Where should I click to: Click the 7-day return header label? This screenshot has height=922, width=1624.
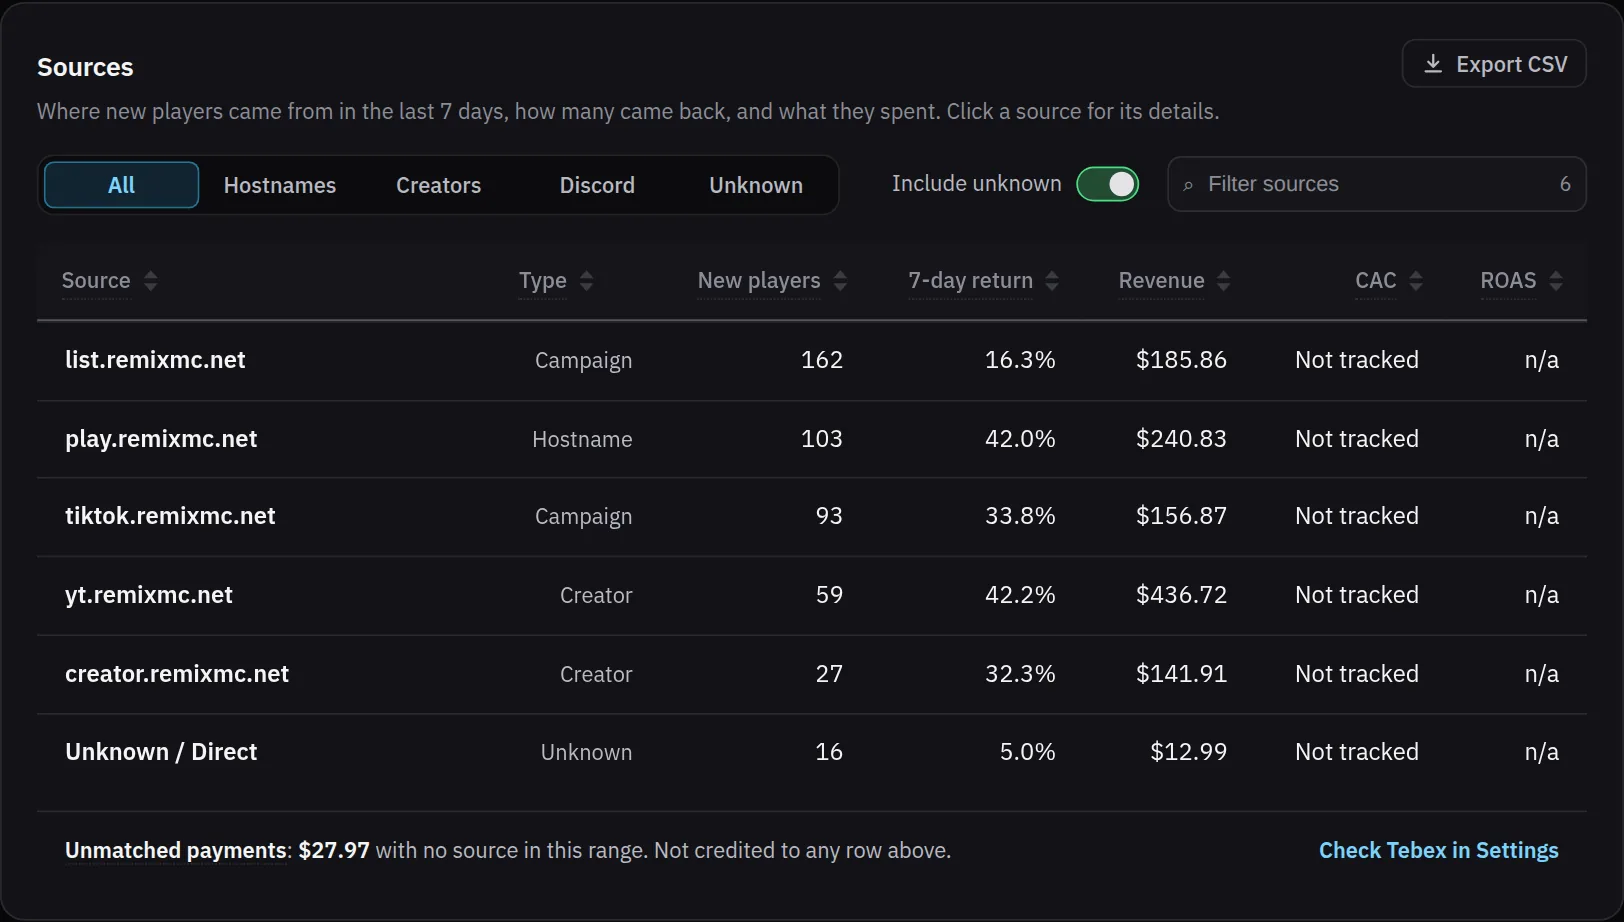pos(970,281)
